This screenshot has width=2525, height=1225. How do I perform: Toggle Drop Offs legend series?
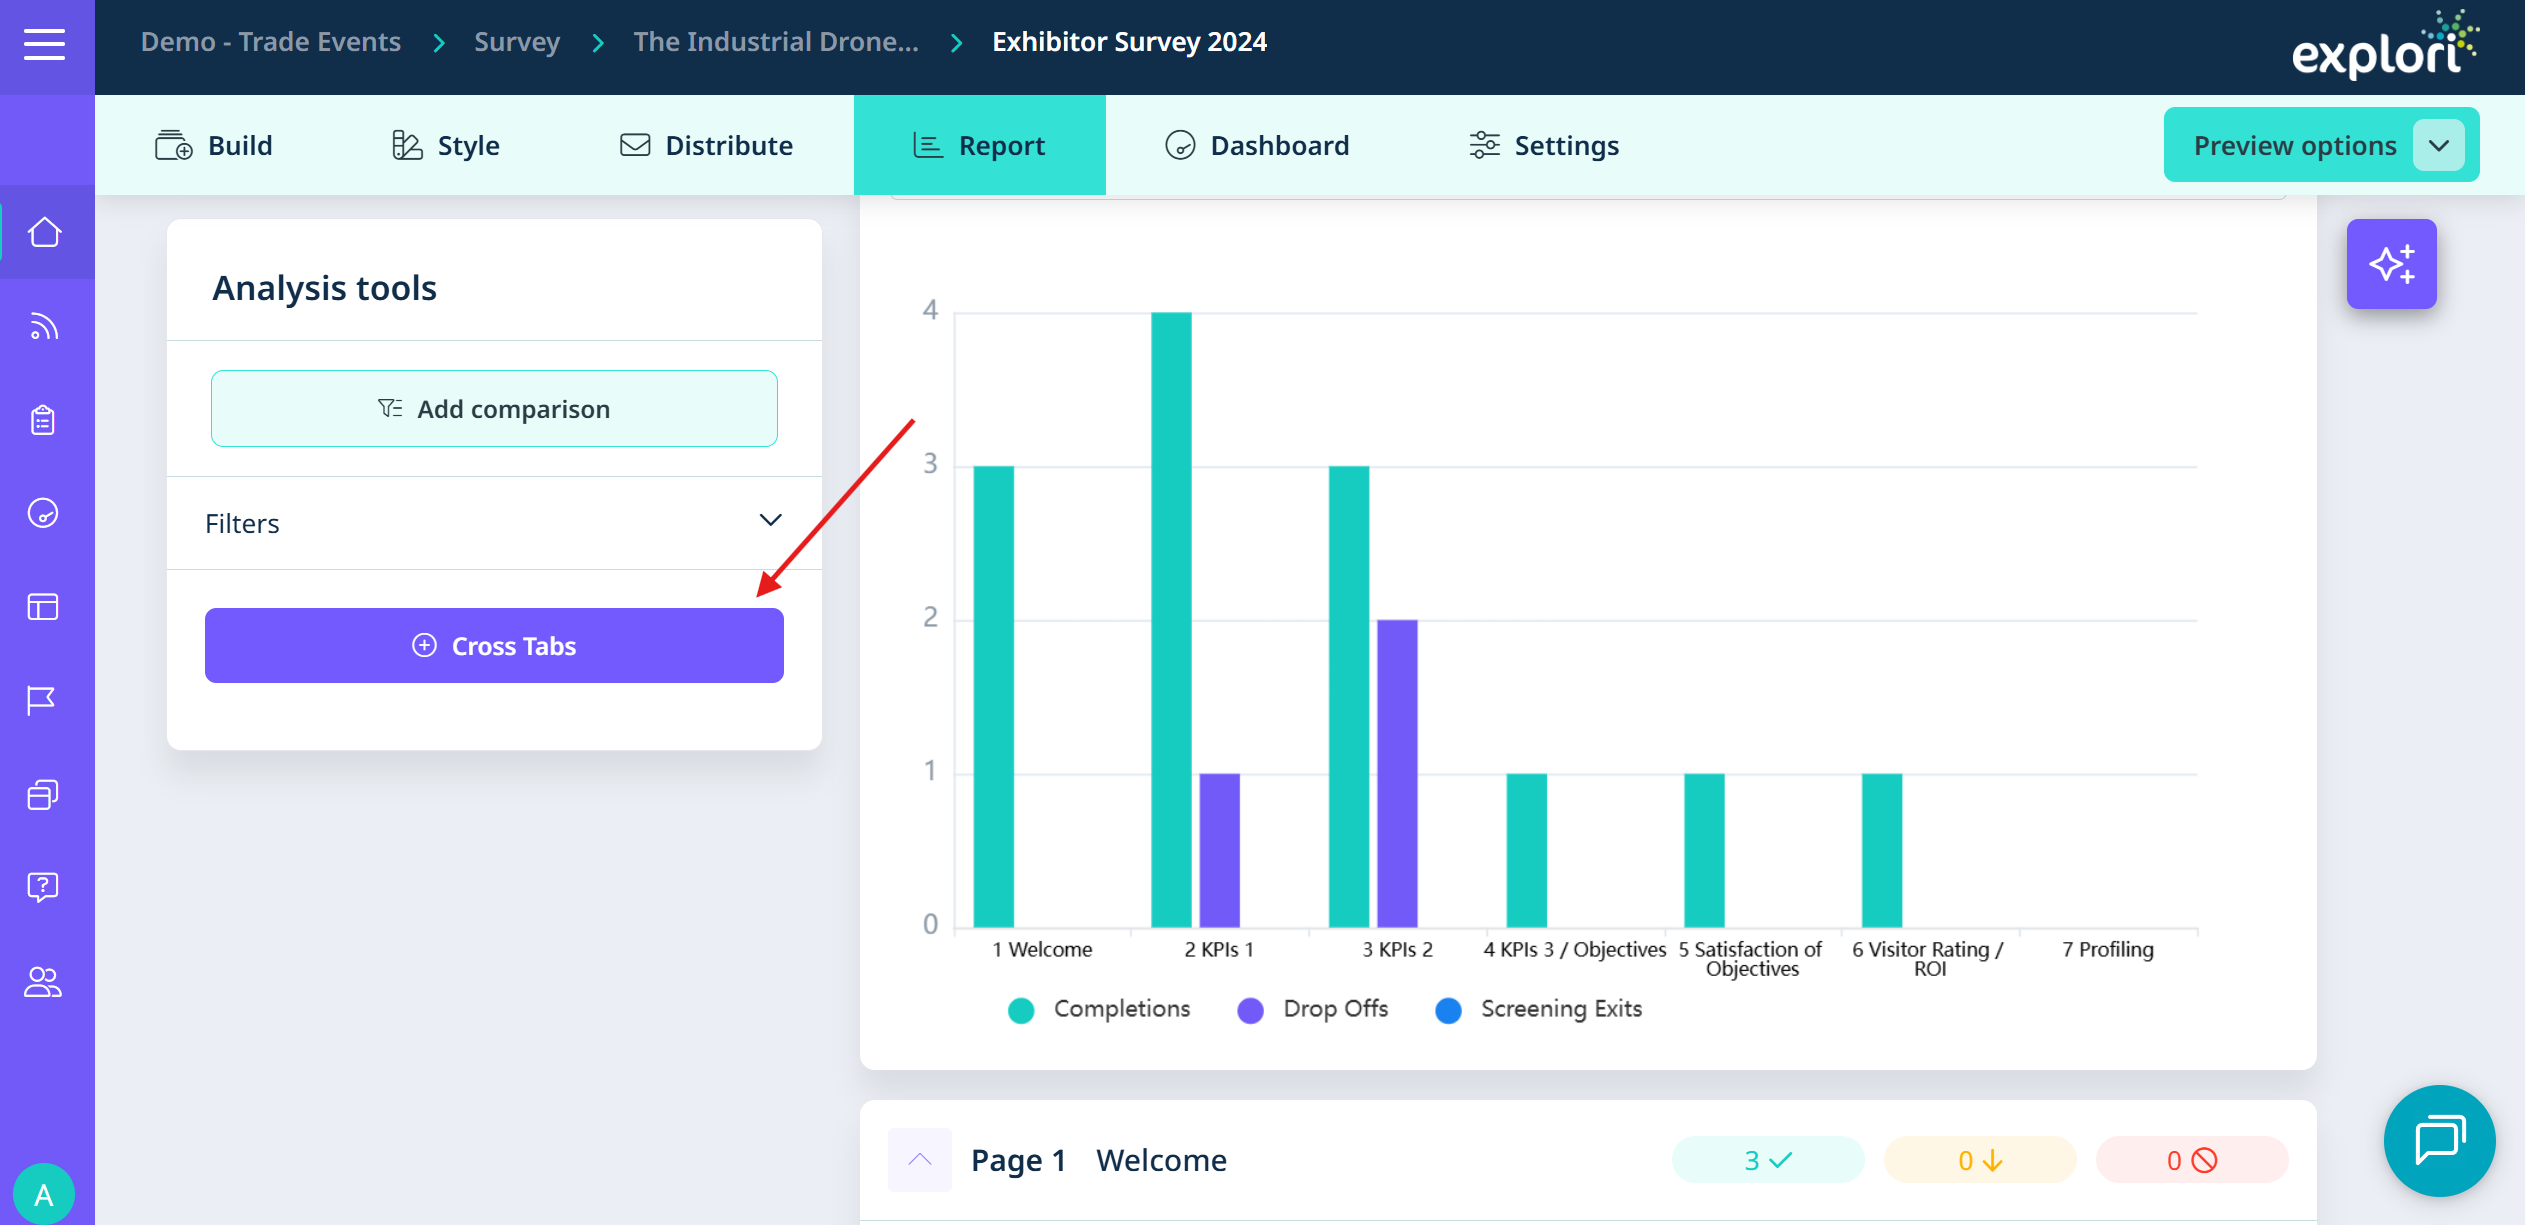[1312, 1009]
